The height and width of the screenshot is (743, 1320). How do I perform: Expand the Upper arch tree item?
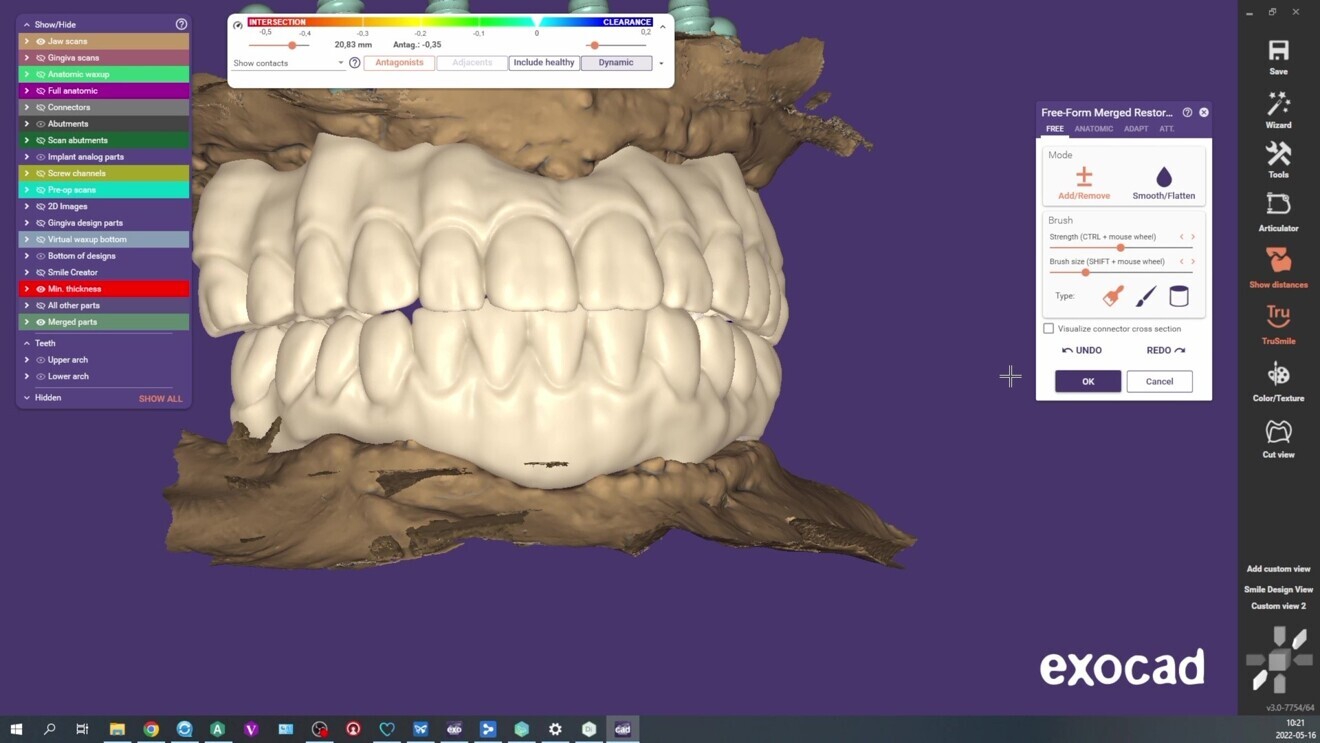point(28,359)
